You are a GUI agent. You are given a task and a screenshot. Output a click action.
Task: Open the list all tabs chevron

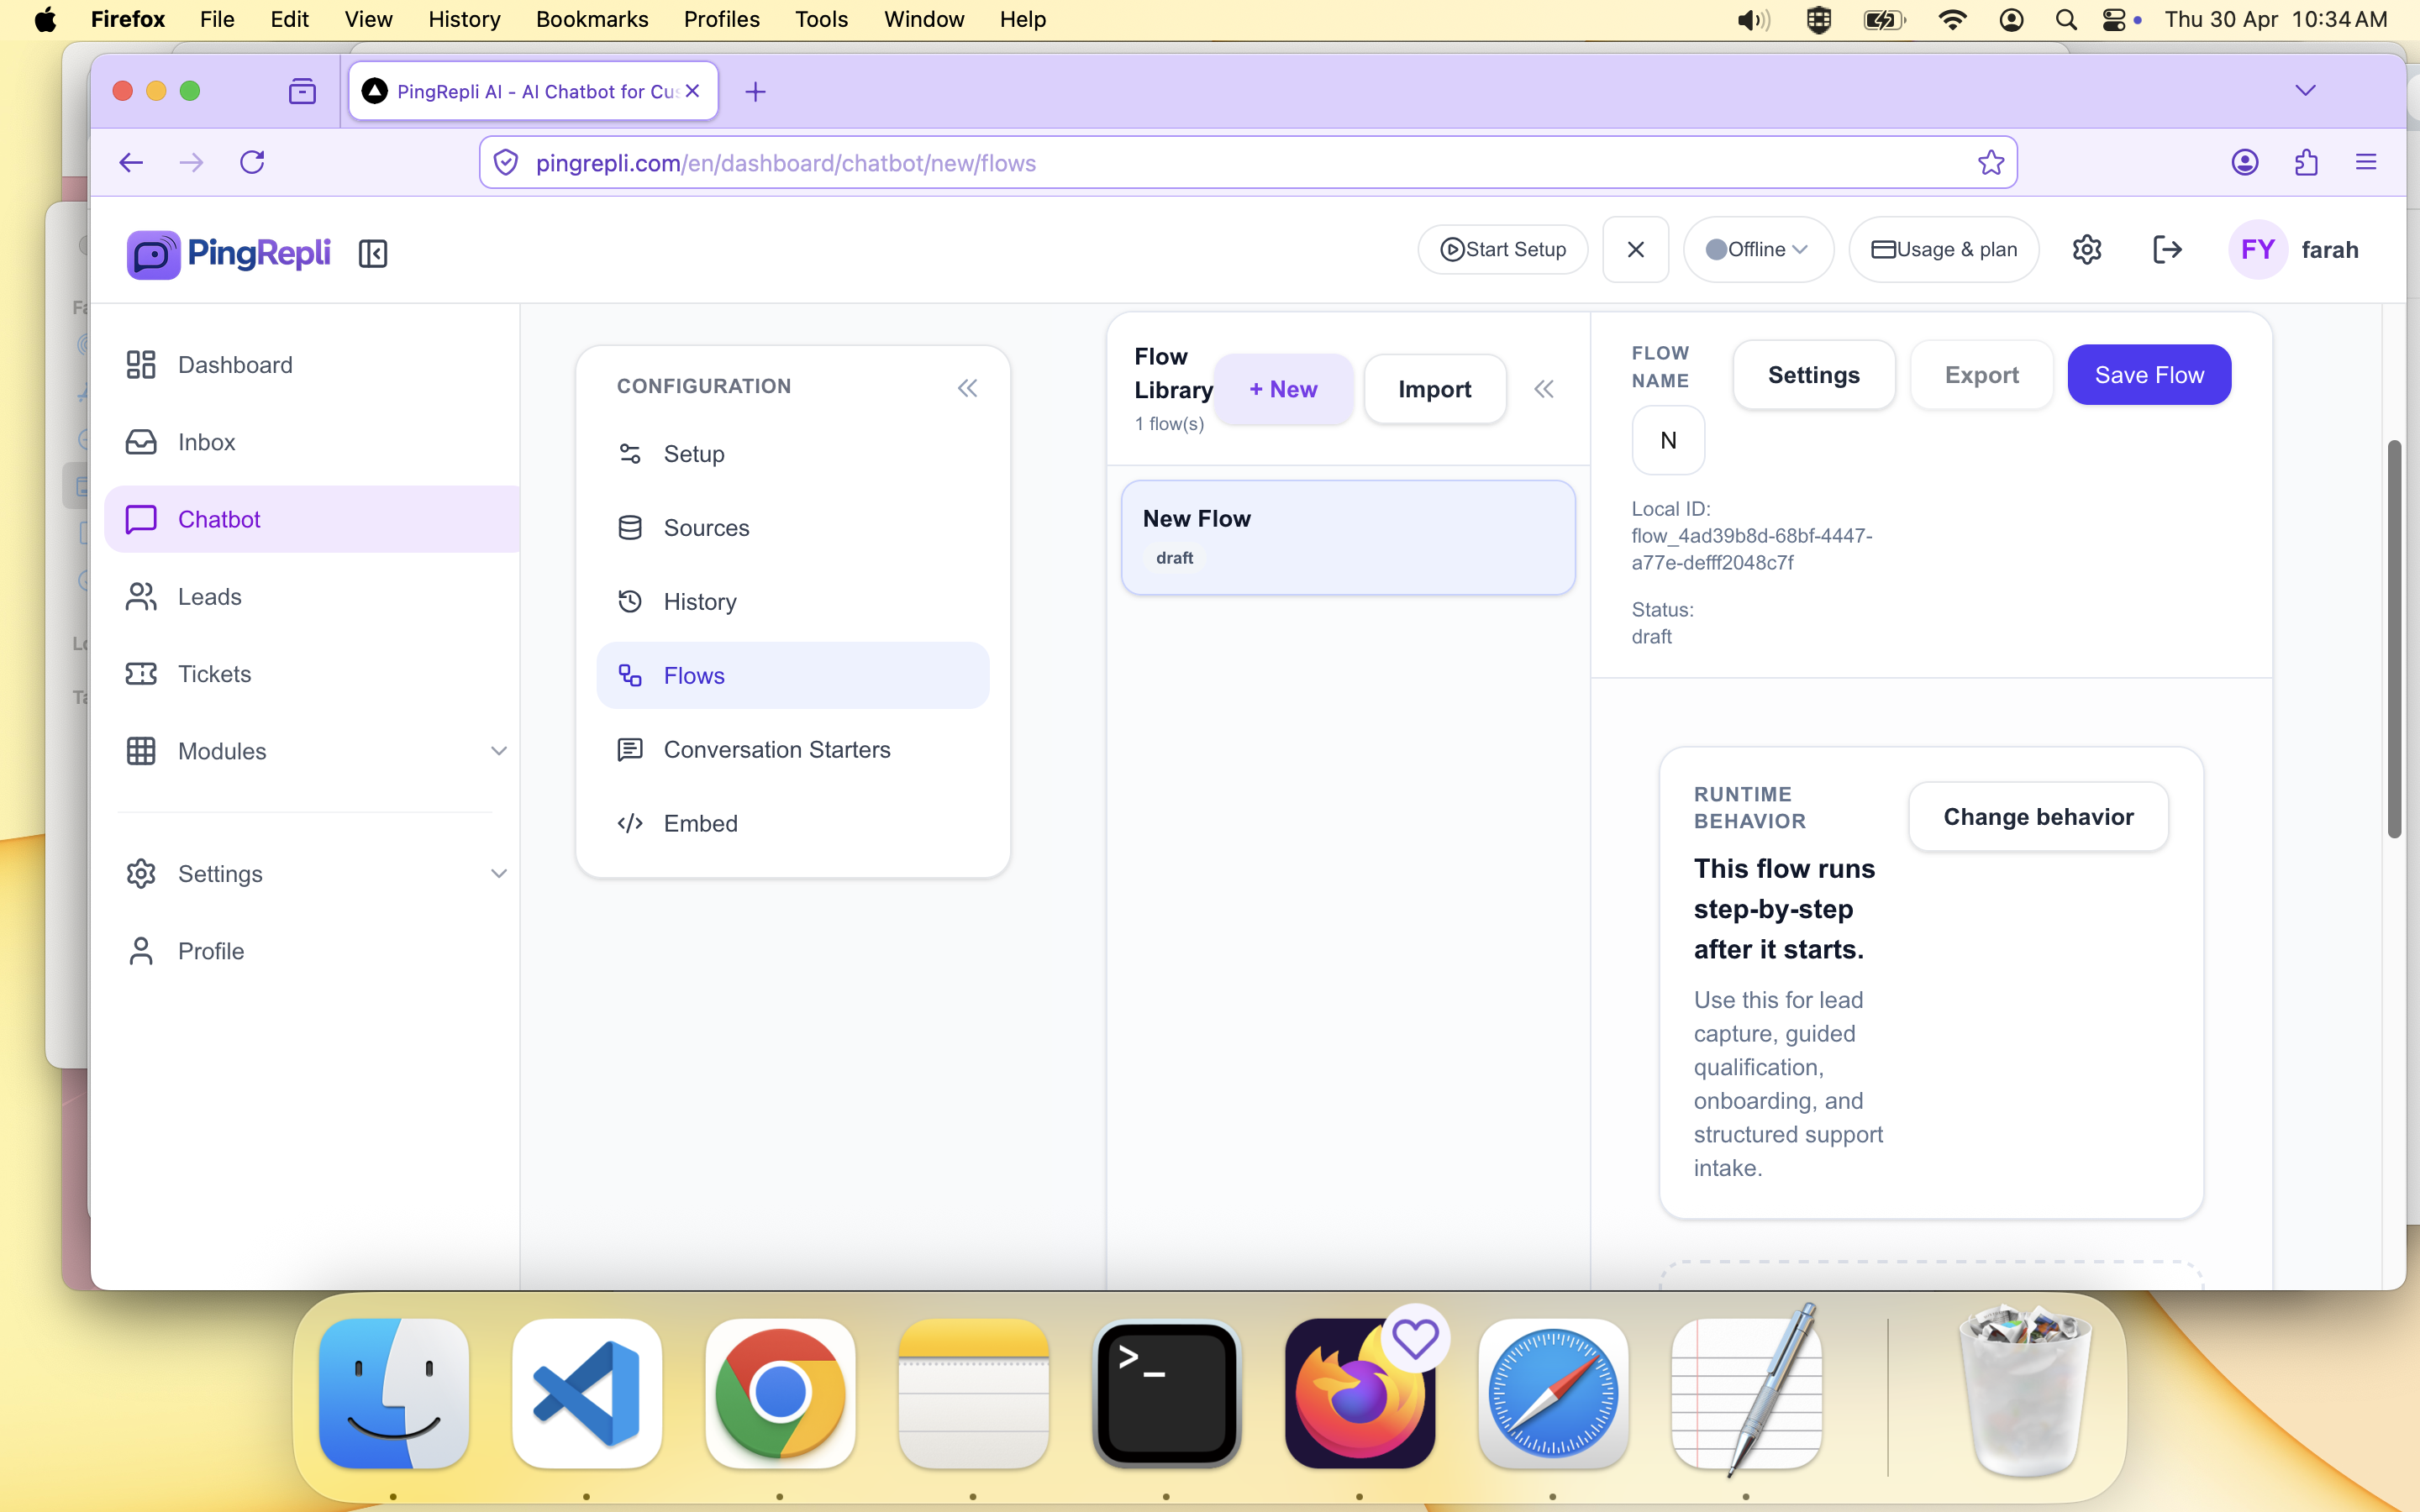coord(2305,90)
